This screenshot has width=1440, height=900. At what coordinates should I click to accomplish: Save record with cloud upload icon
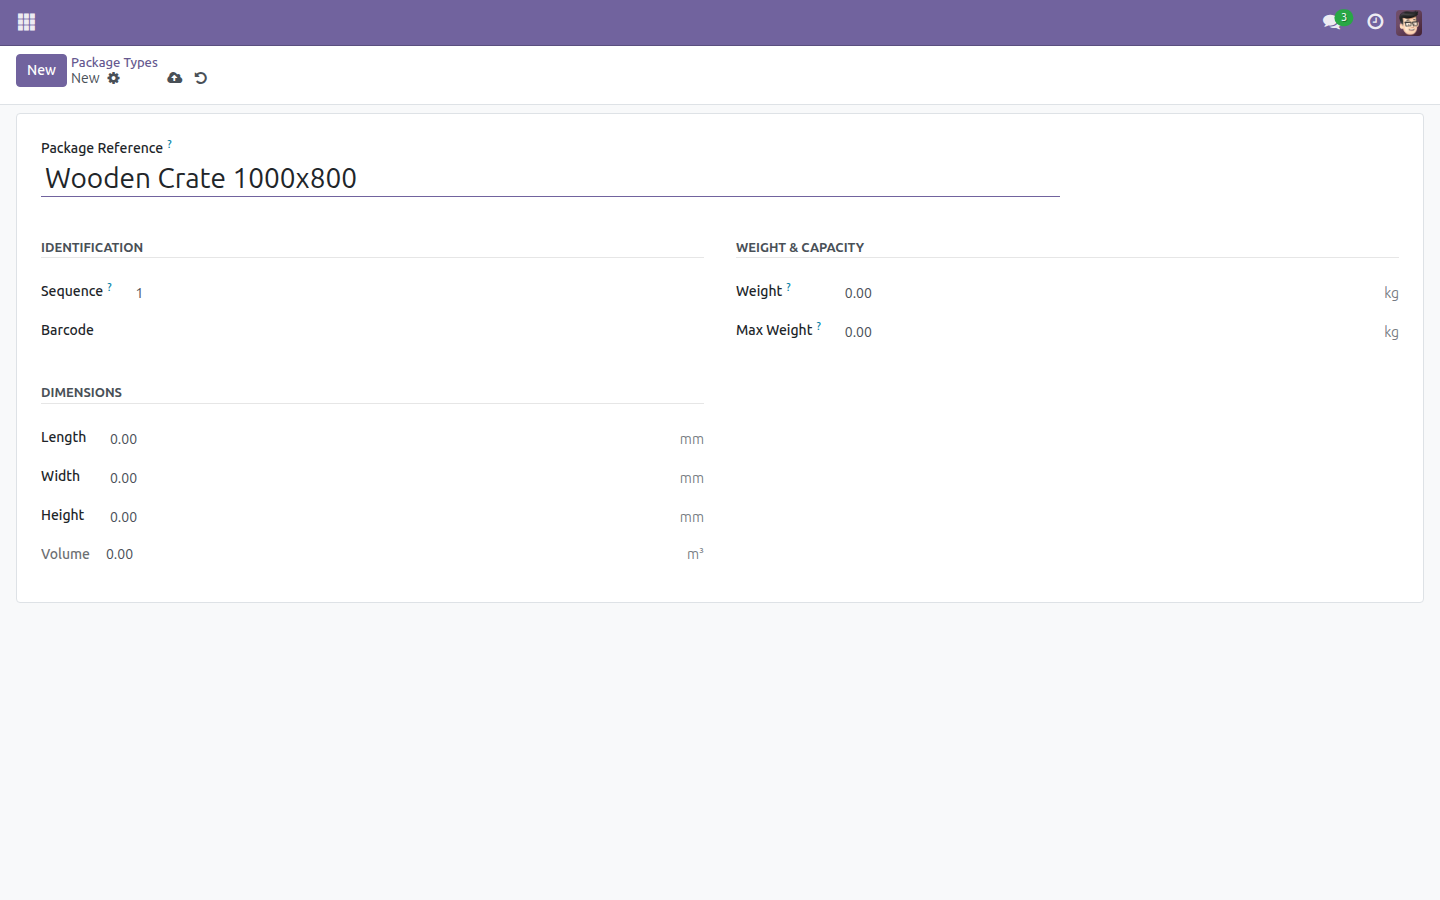(x=175, y=78)
